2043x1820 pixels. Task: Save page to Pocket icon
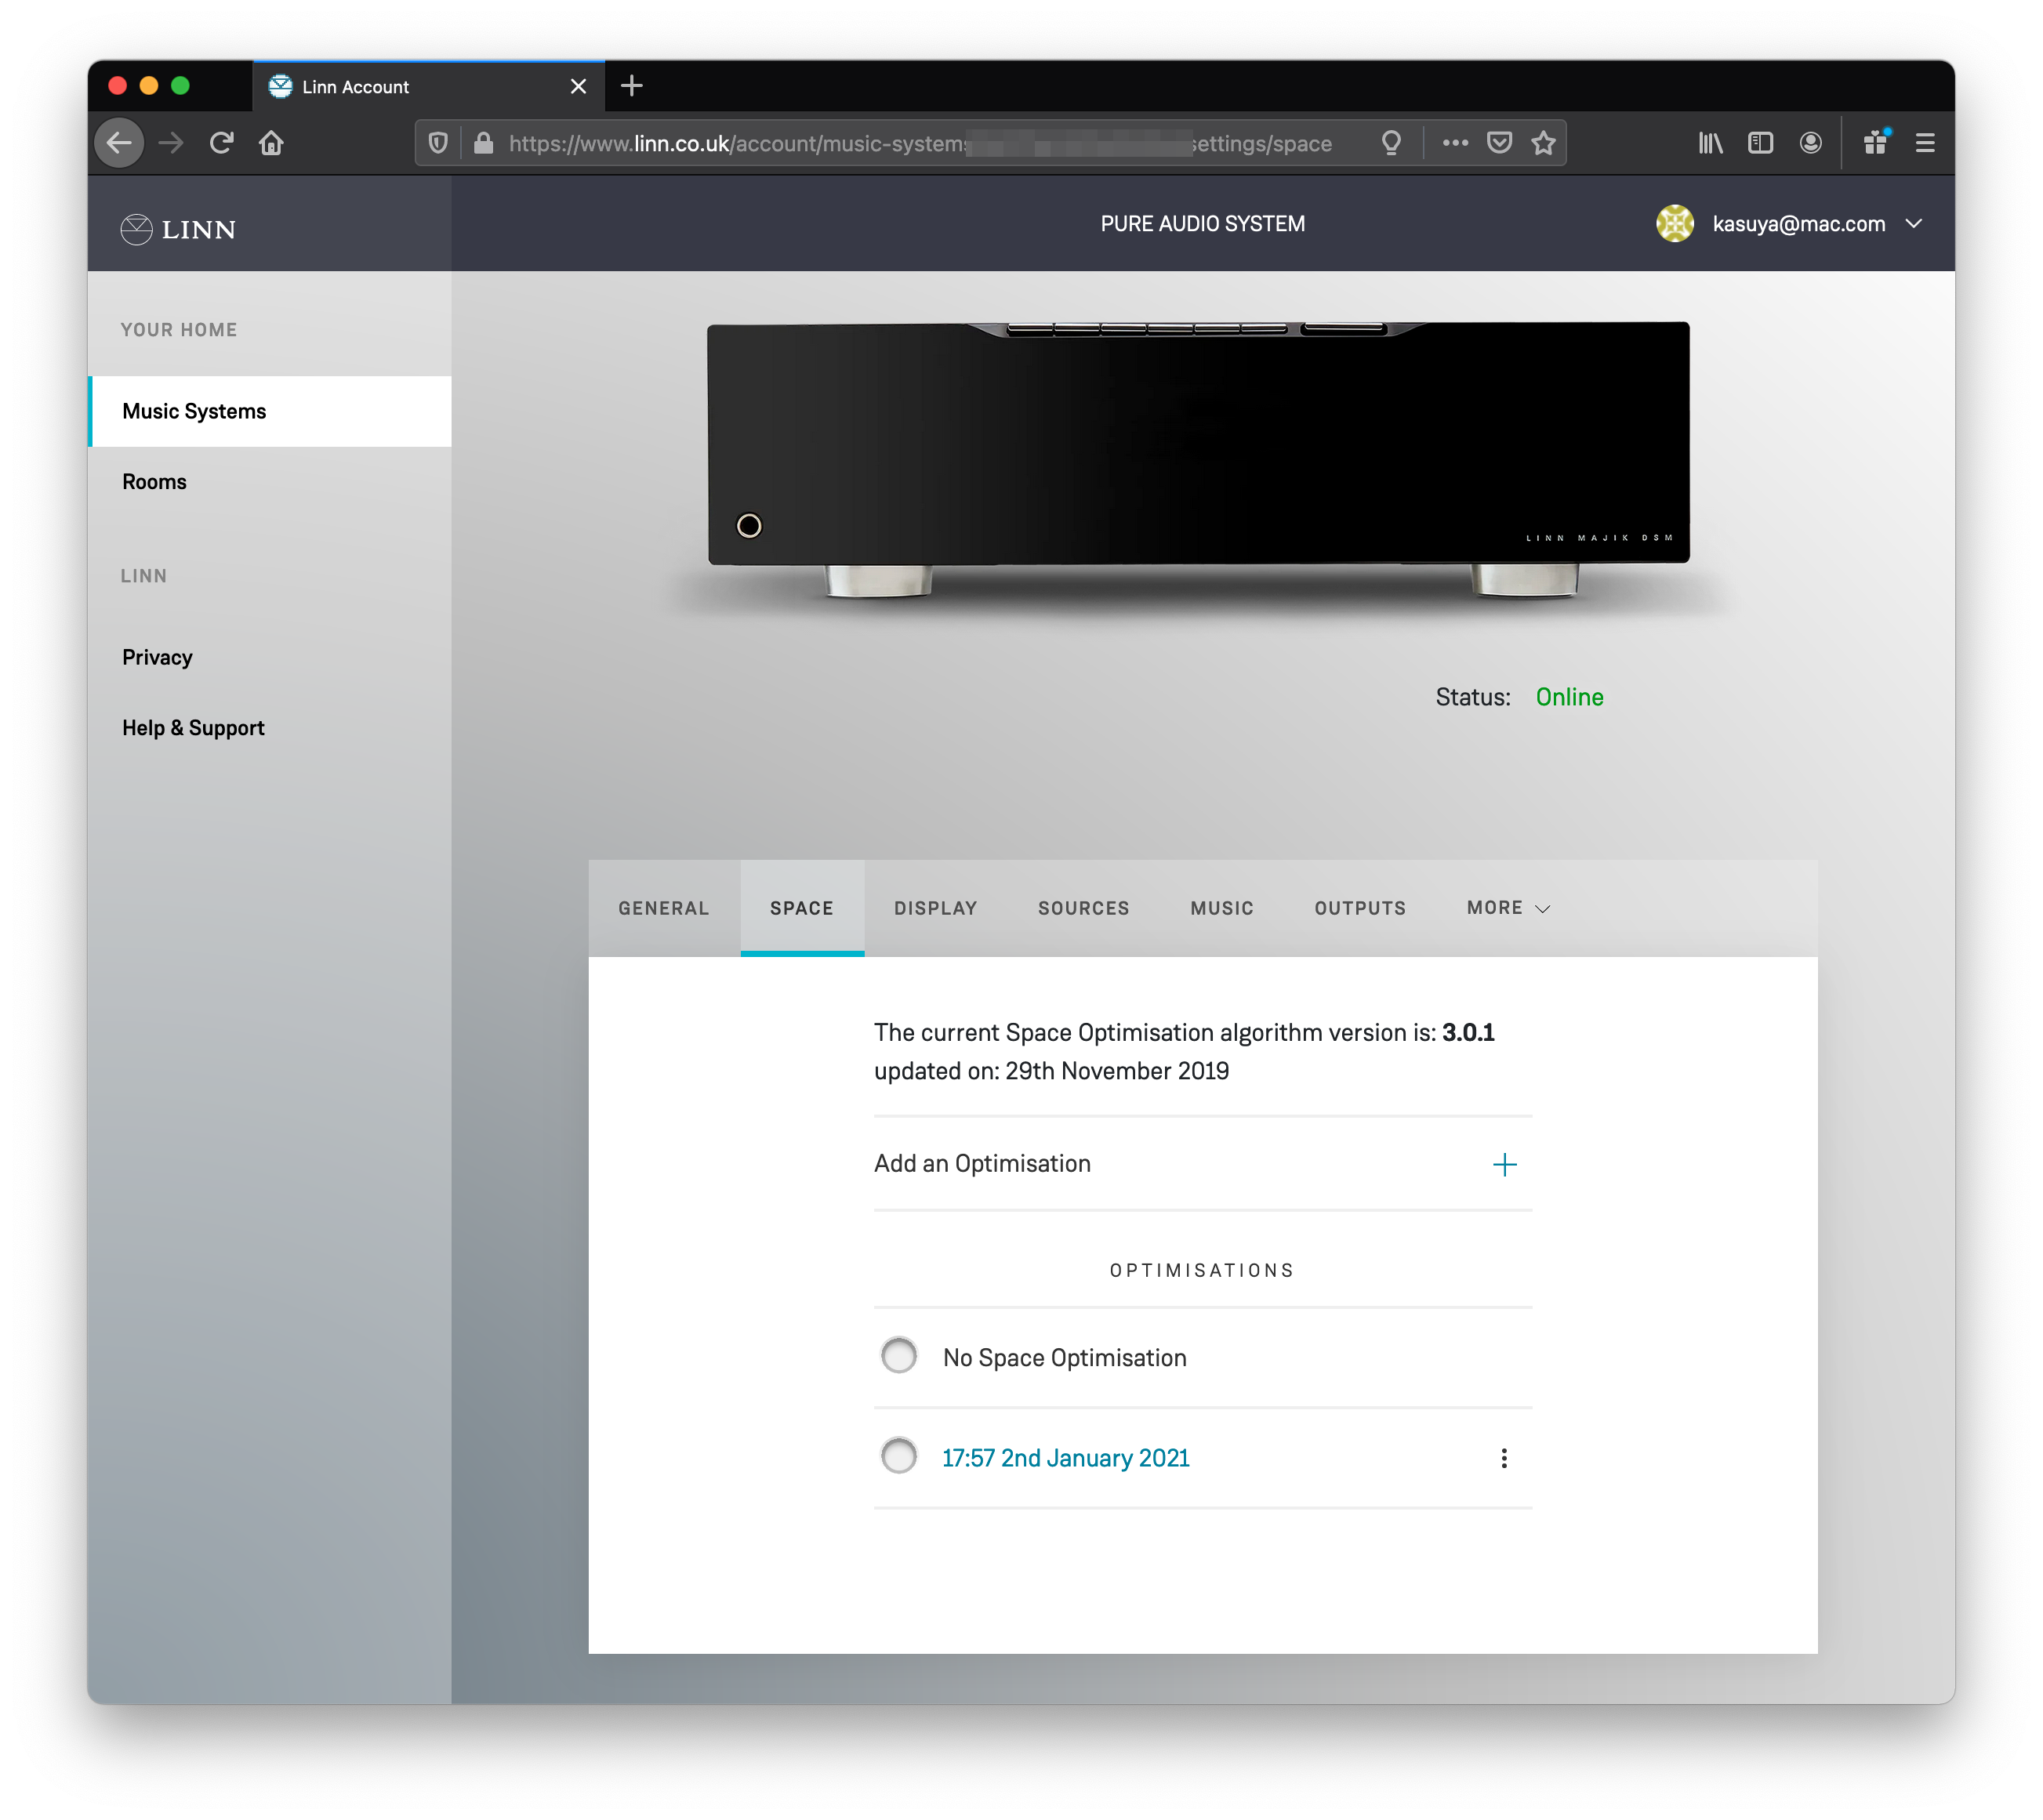point(1499,143)
